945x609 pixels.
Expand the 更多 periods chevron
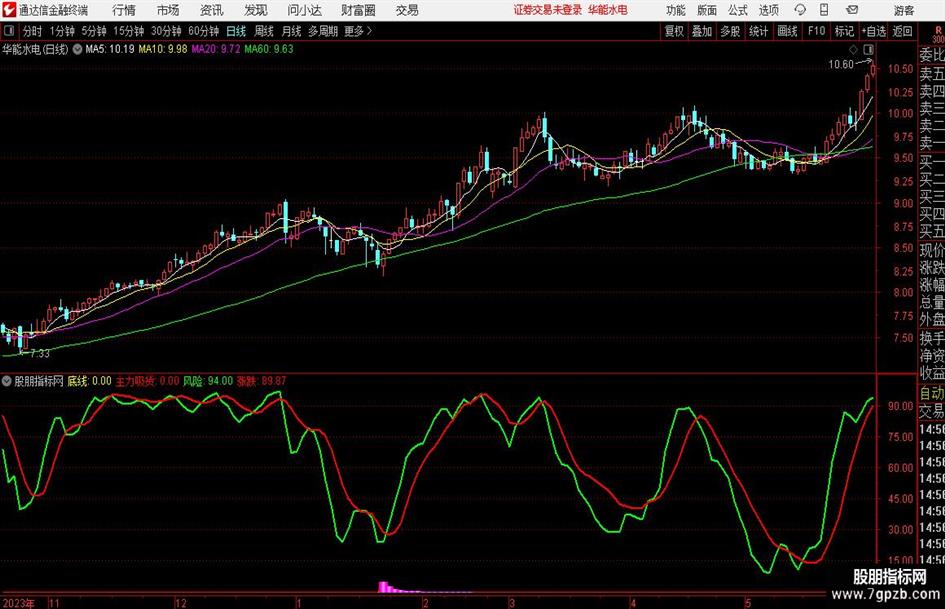[x=369, y=31]
